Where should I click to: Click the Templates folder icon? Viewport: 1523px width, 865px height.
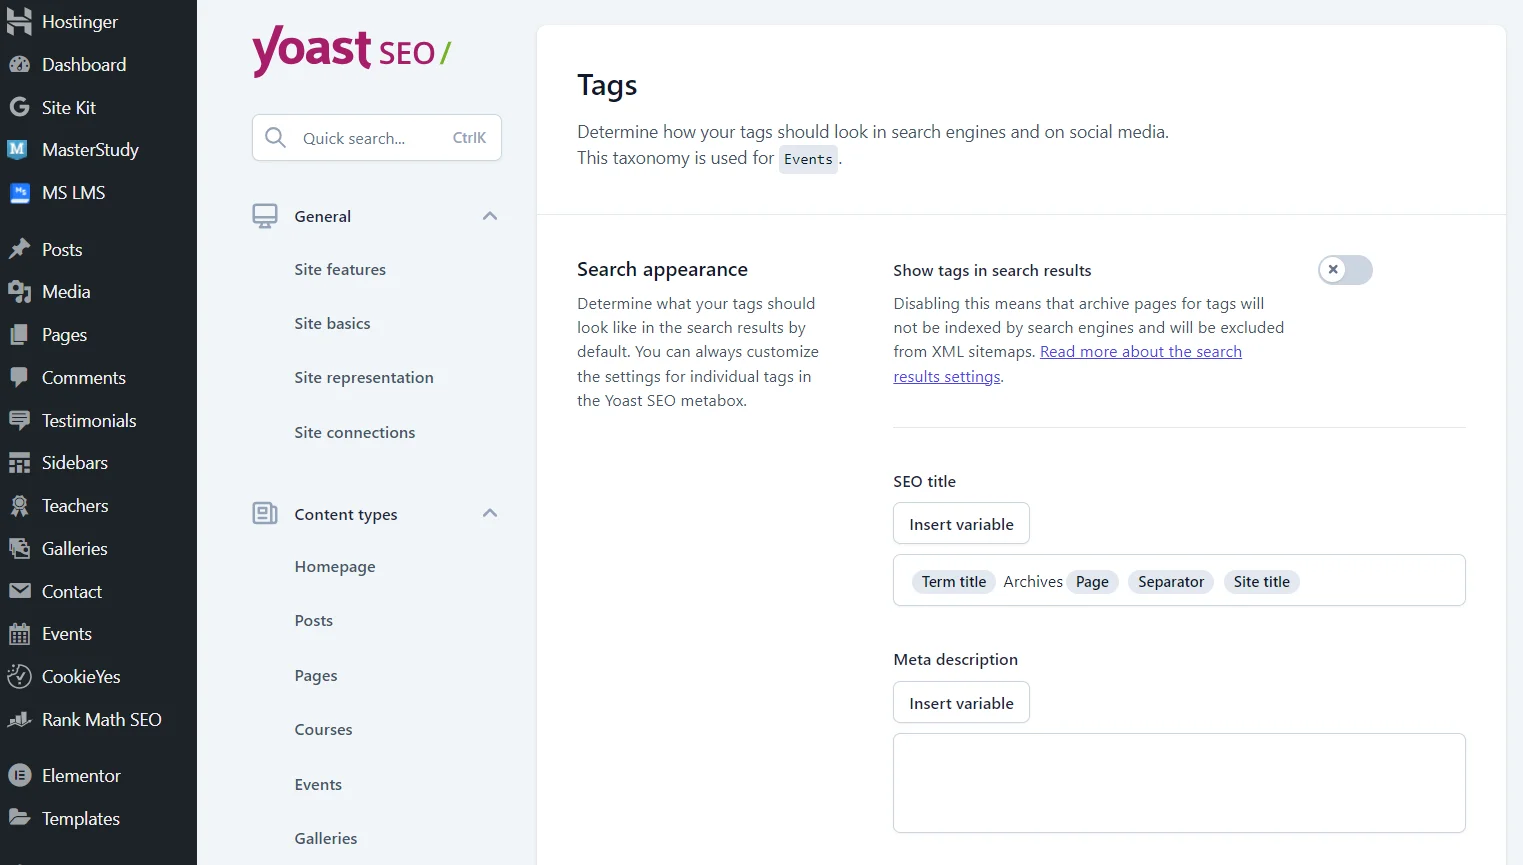point(19,818)
